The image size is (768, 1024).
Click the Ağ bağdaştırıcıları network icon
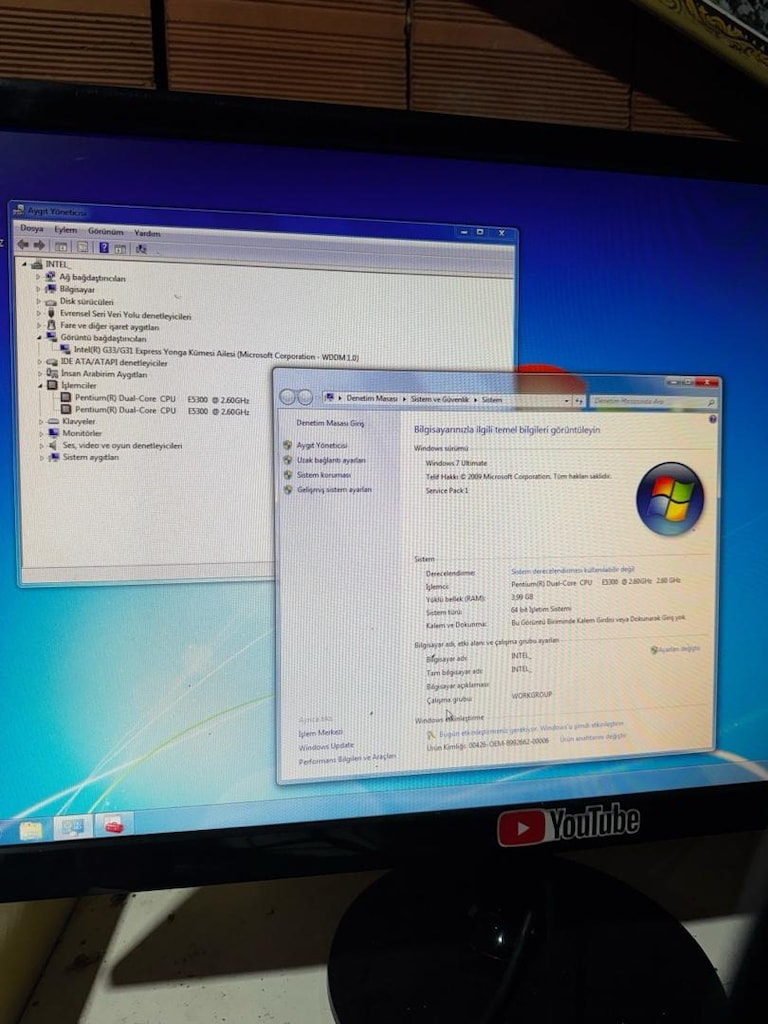click(50, 277)
